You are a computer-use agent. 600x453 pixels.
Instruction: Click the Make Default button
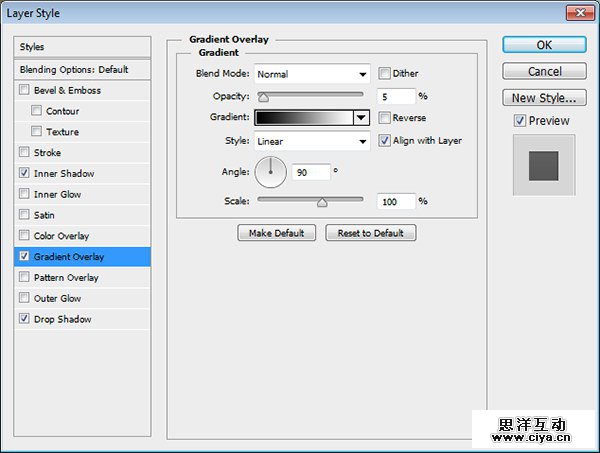pos(277,233)
